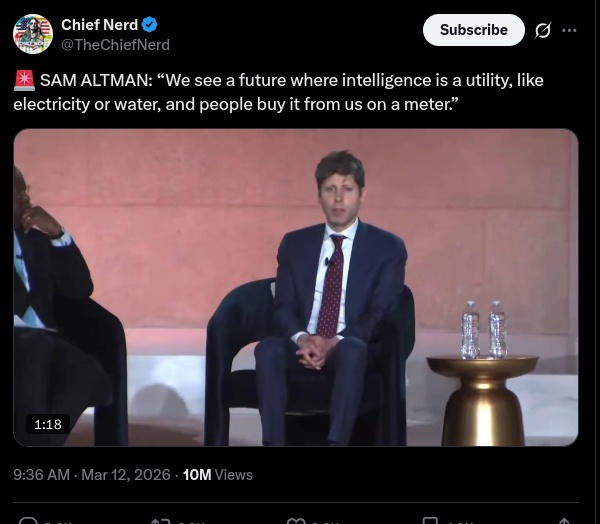Play the Sam Altman video

point(296,287)
